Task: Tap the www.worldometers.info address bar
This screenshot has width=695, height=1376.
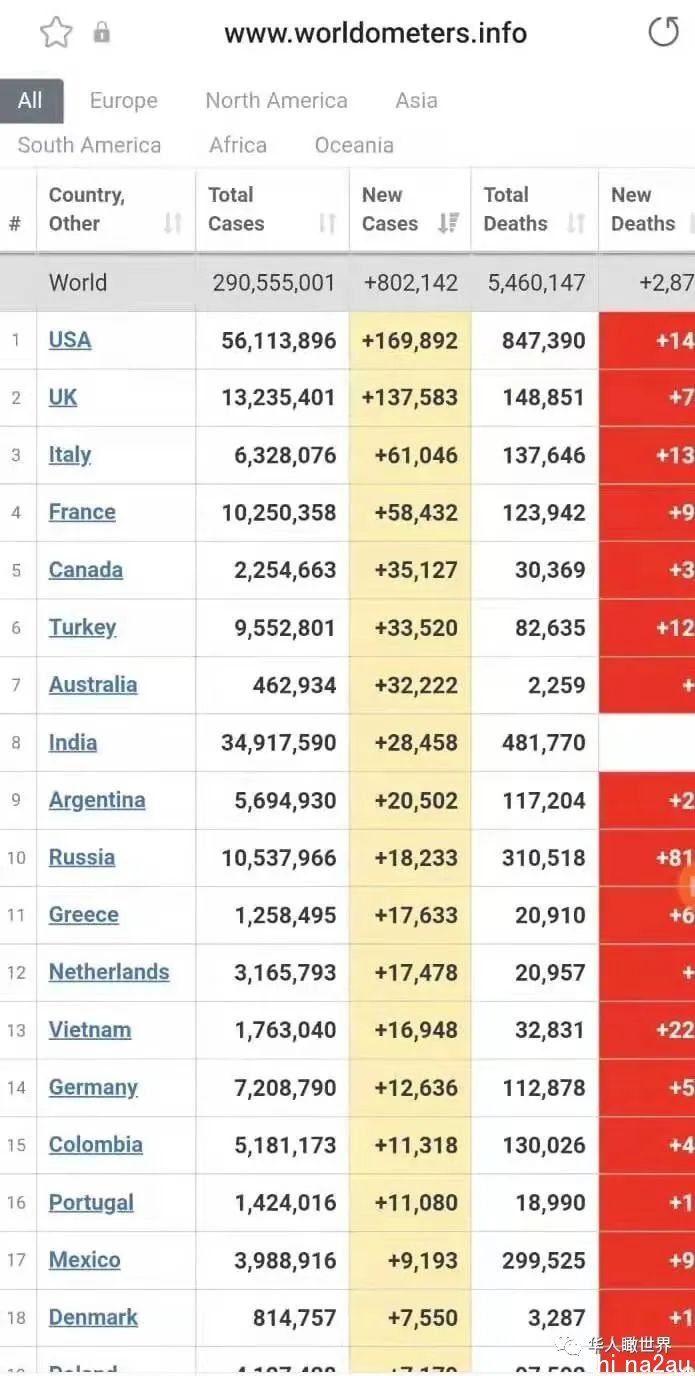Action: [375, 33]
